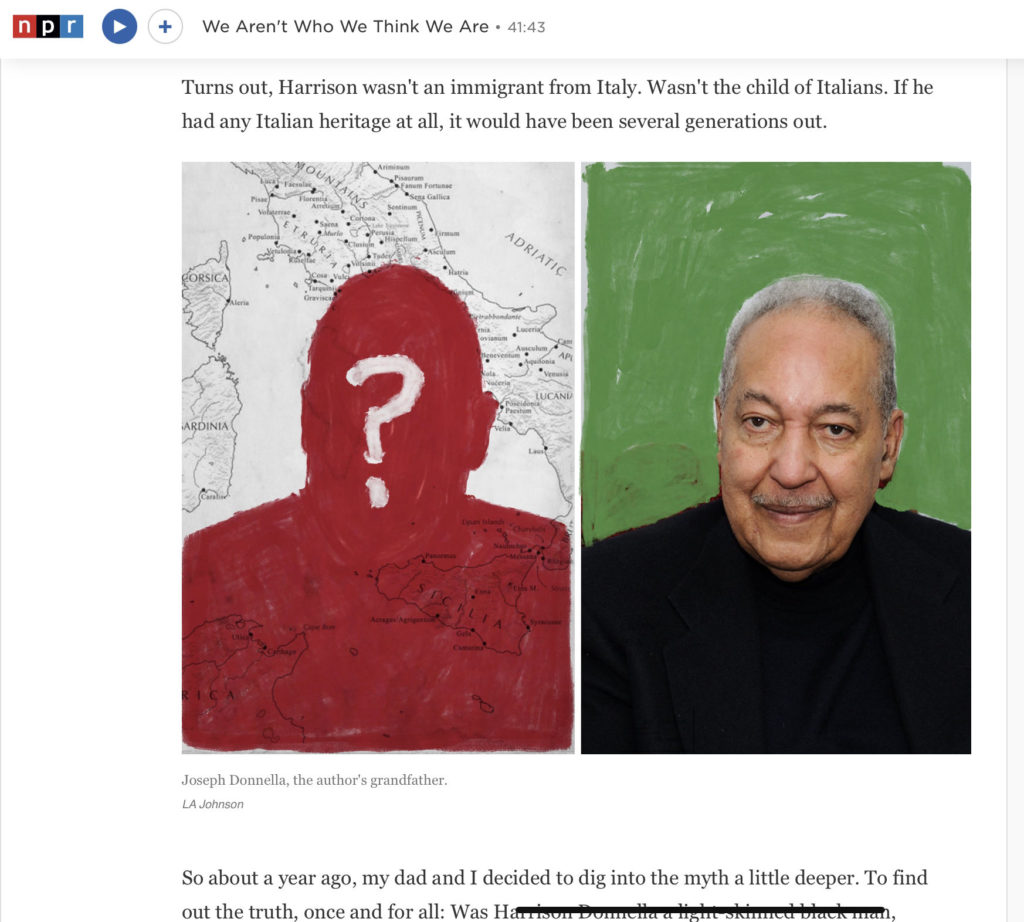The width and height of the screenshot is (1024, 922).
Task: Click the blue 'r' block in logo
Action: tap(72, 26)
